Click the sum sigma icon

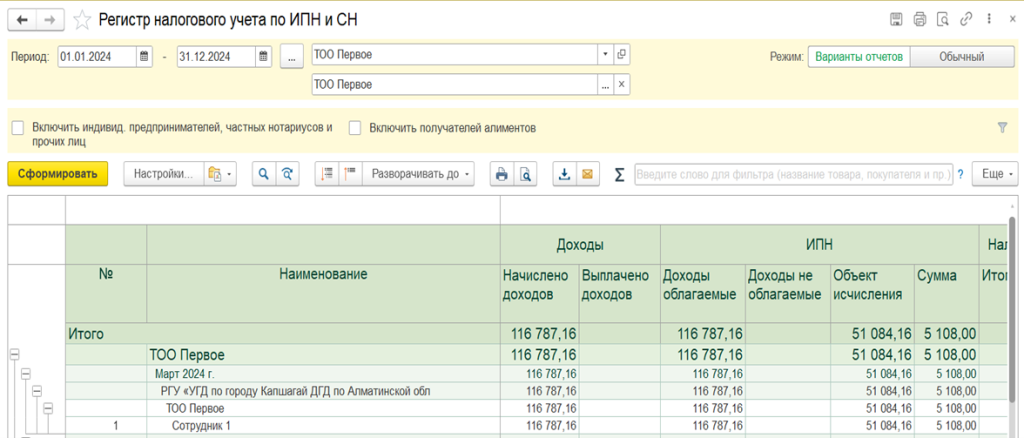click(x=619, y=174)
